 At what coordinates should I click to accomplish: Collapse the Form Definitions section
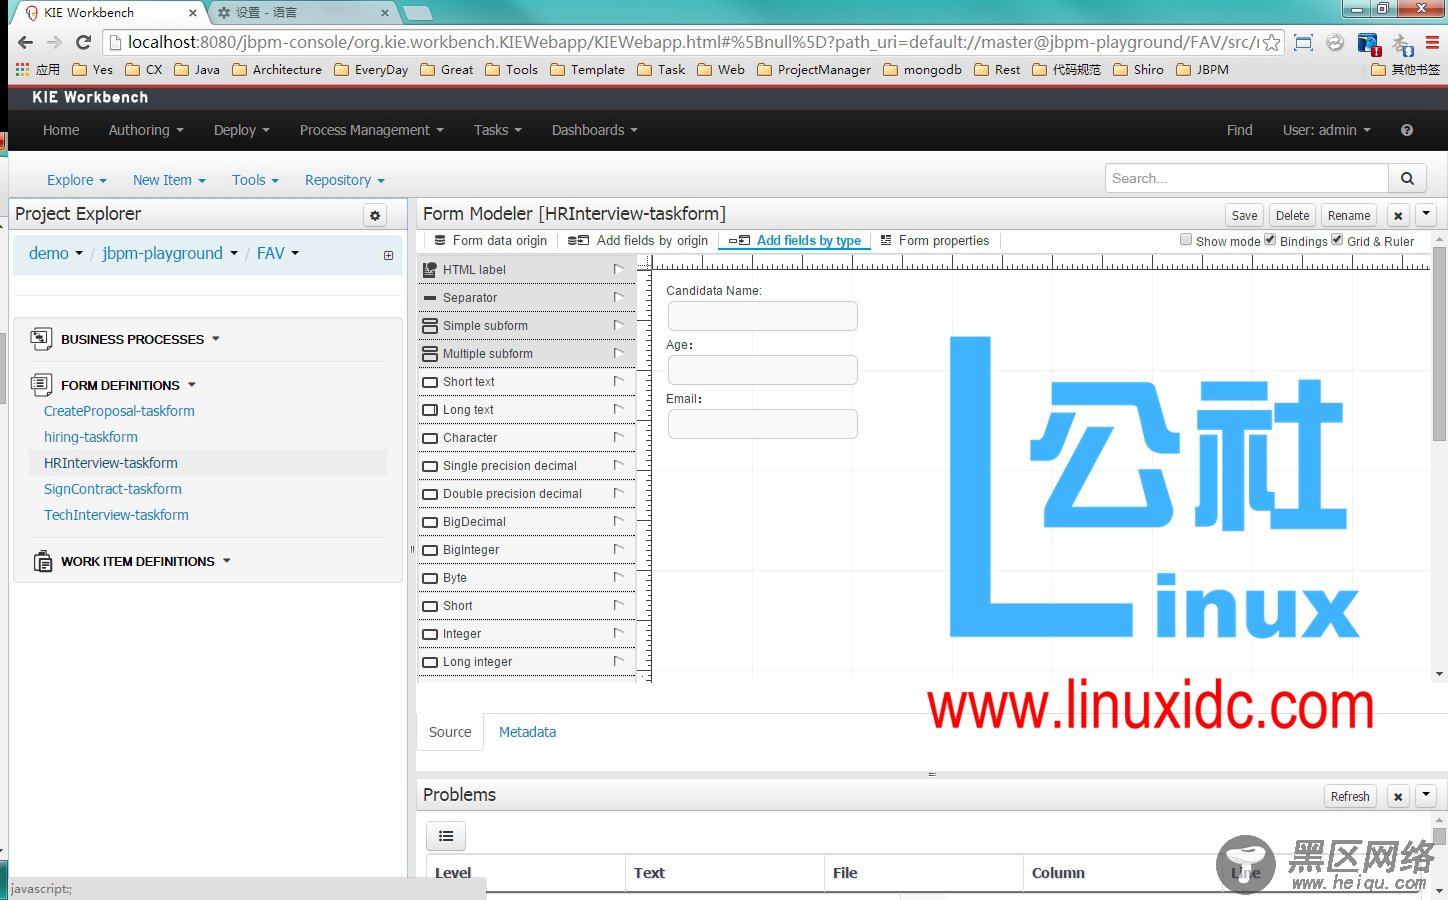pyautogui.click(x=192, y=385)
